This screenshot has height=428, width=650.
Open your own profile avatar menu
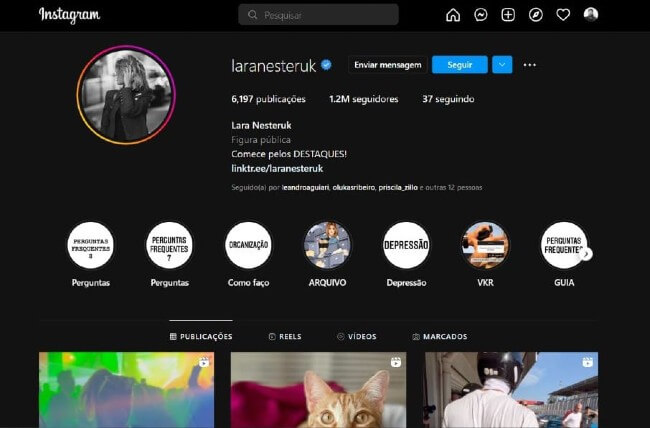591,15
